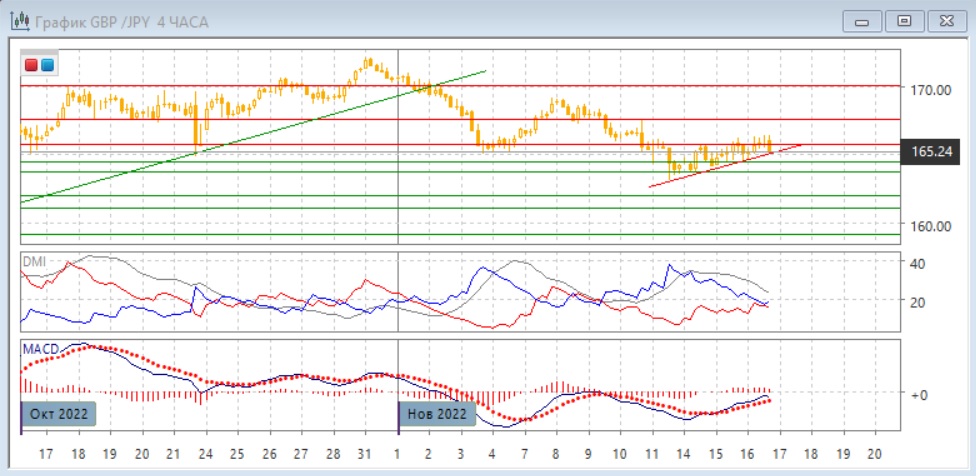Image resolution: width=976 pixels, height=476 pixels.
Task: Click the red square button above the chart
Action: (x=32, y=65)
